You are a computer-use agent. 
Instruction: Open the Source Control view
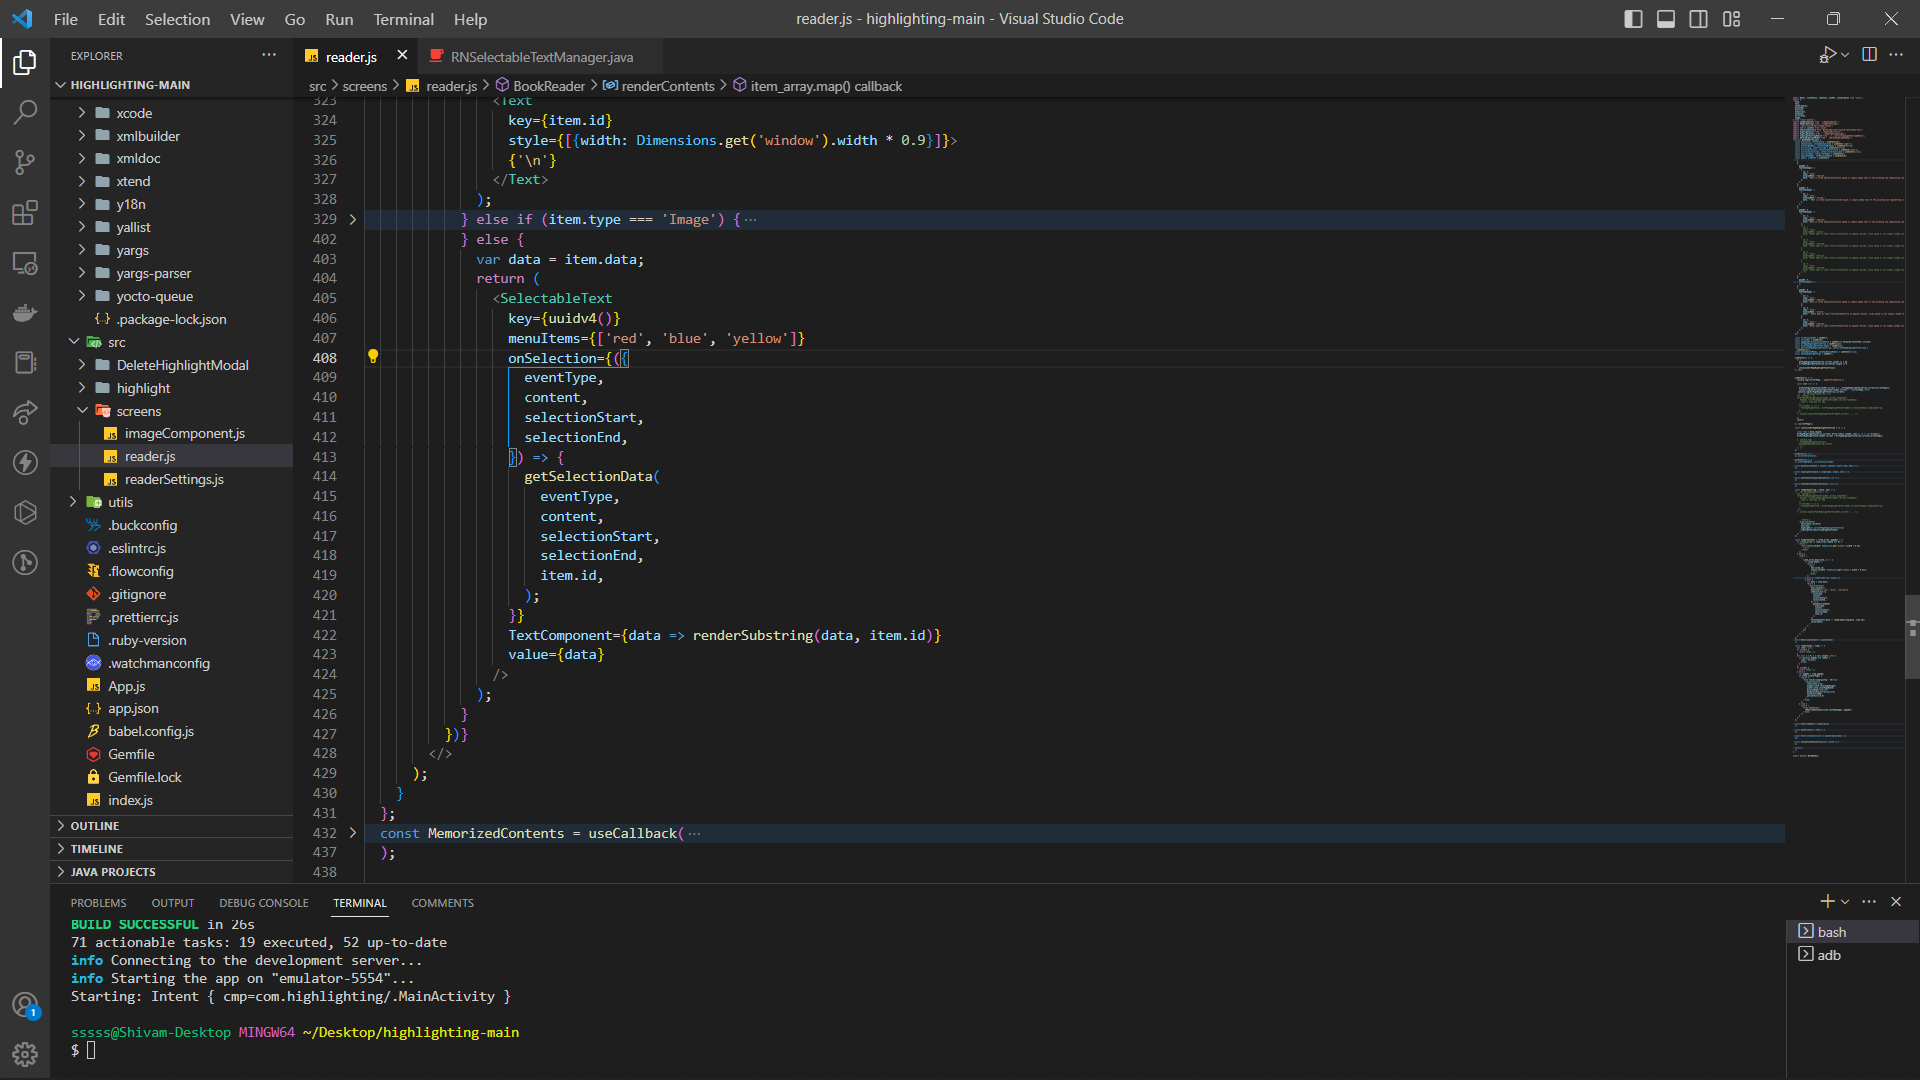tap(25, 162)
